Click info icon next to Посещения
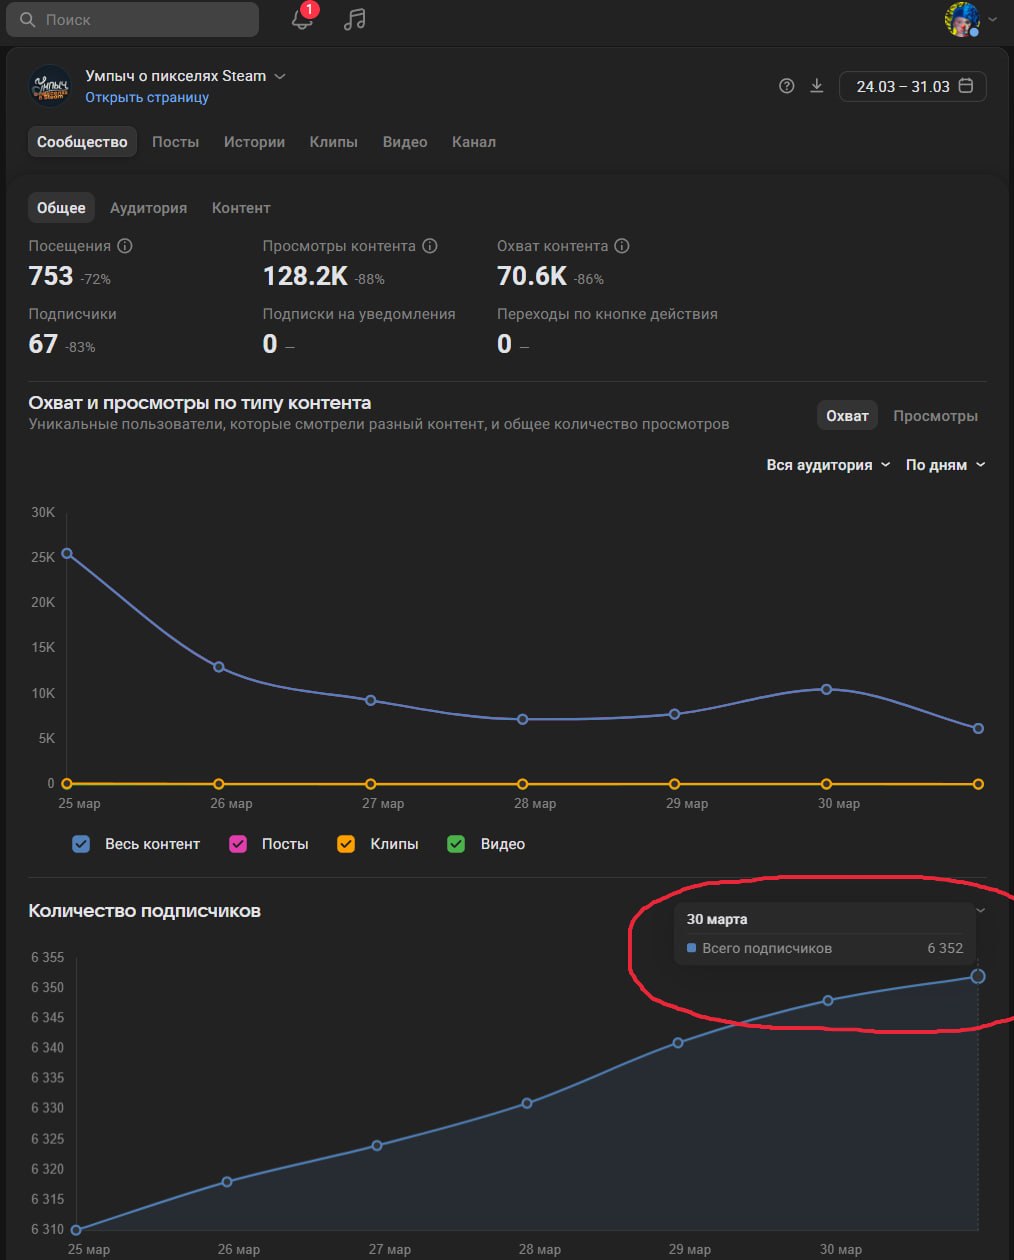 (x=125, y=246)
